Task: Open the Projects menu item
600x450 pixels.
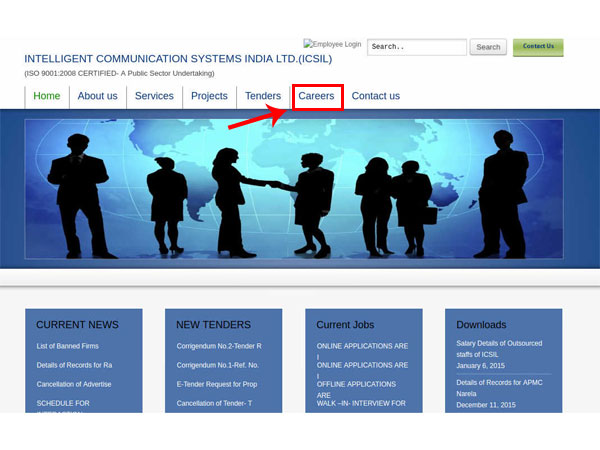Action: (209, 96)
